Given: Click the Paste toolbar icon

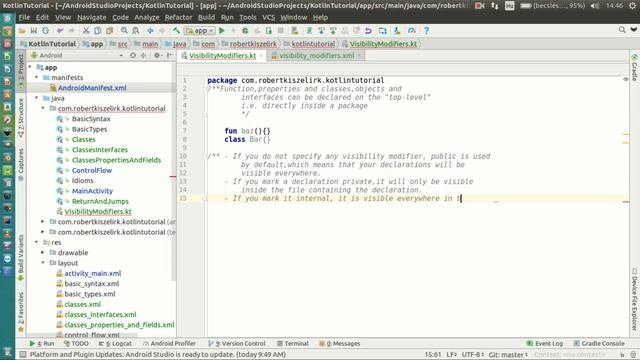Looking at the screenshot, I should [x=110, y=31].
